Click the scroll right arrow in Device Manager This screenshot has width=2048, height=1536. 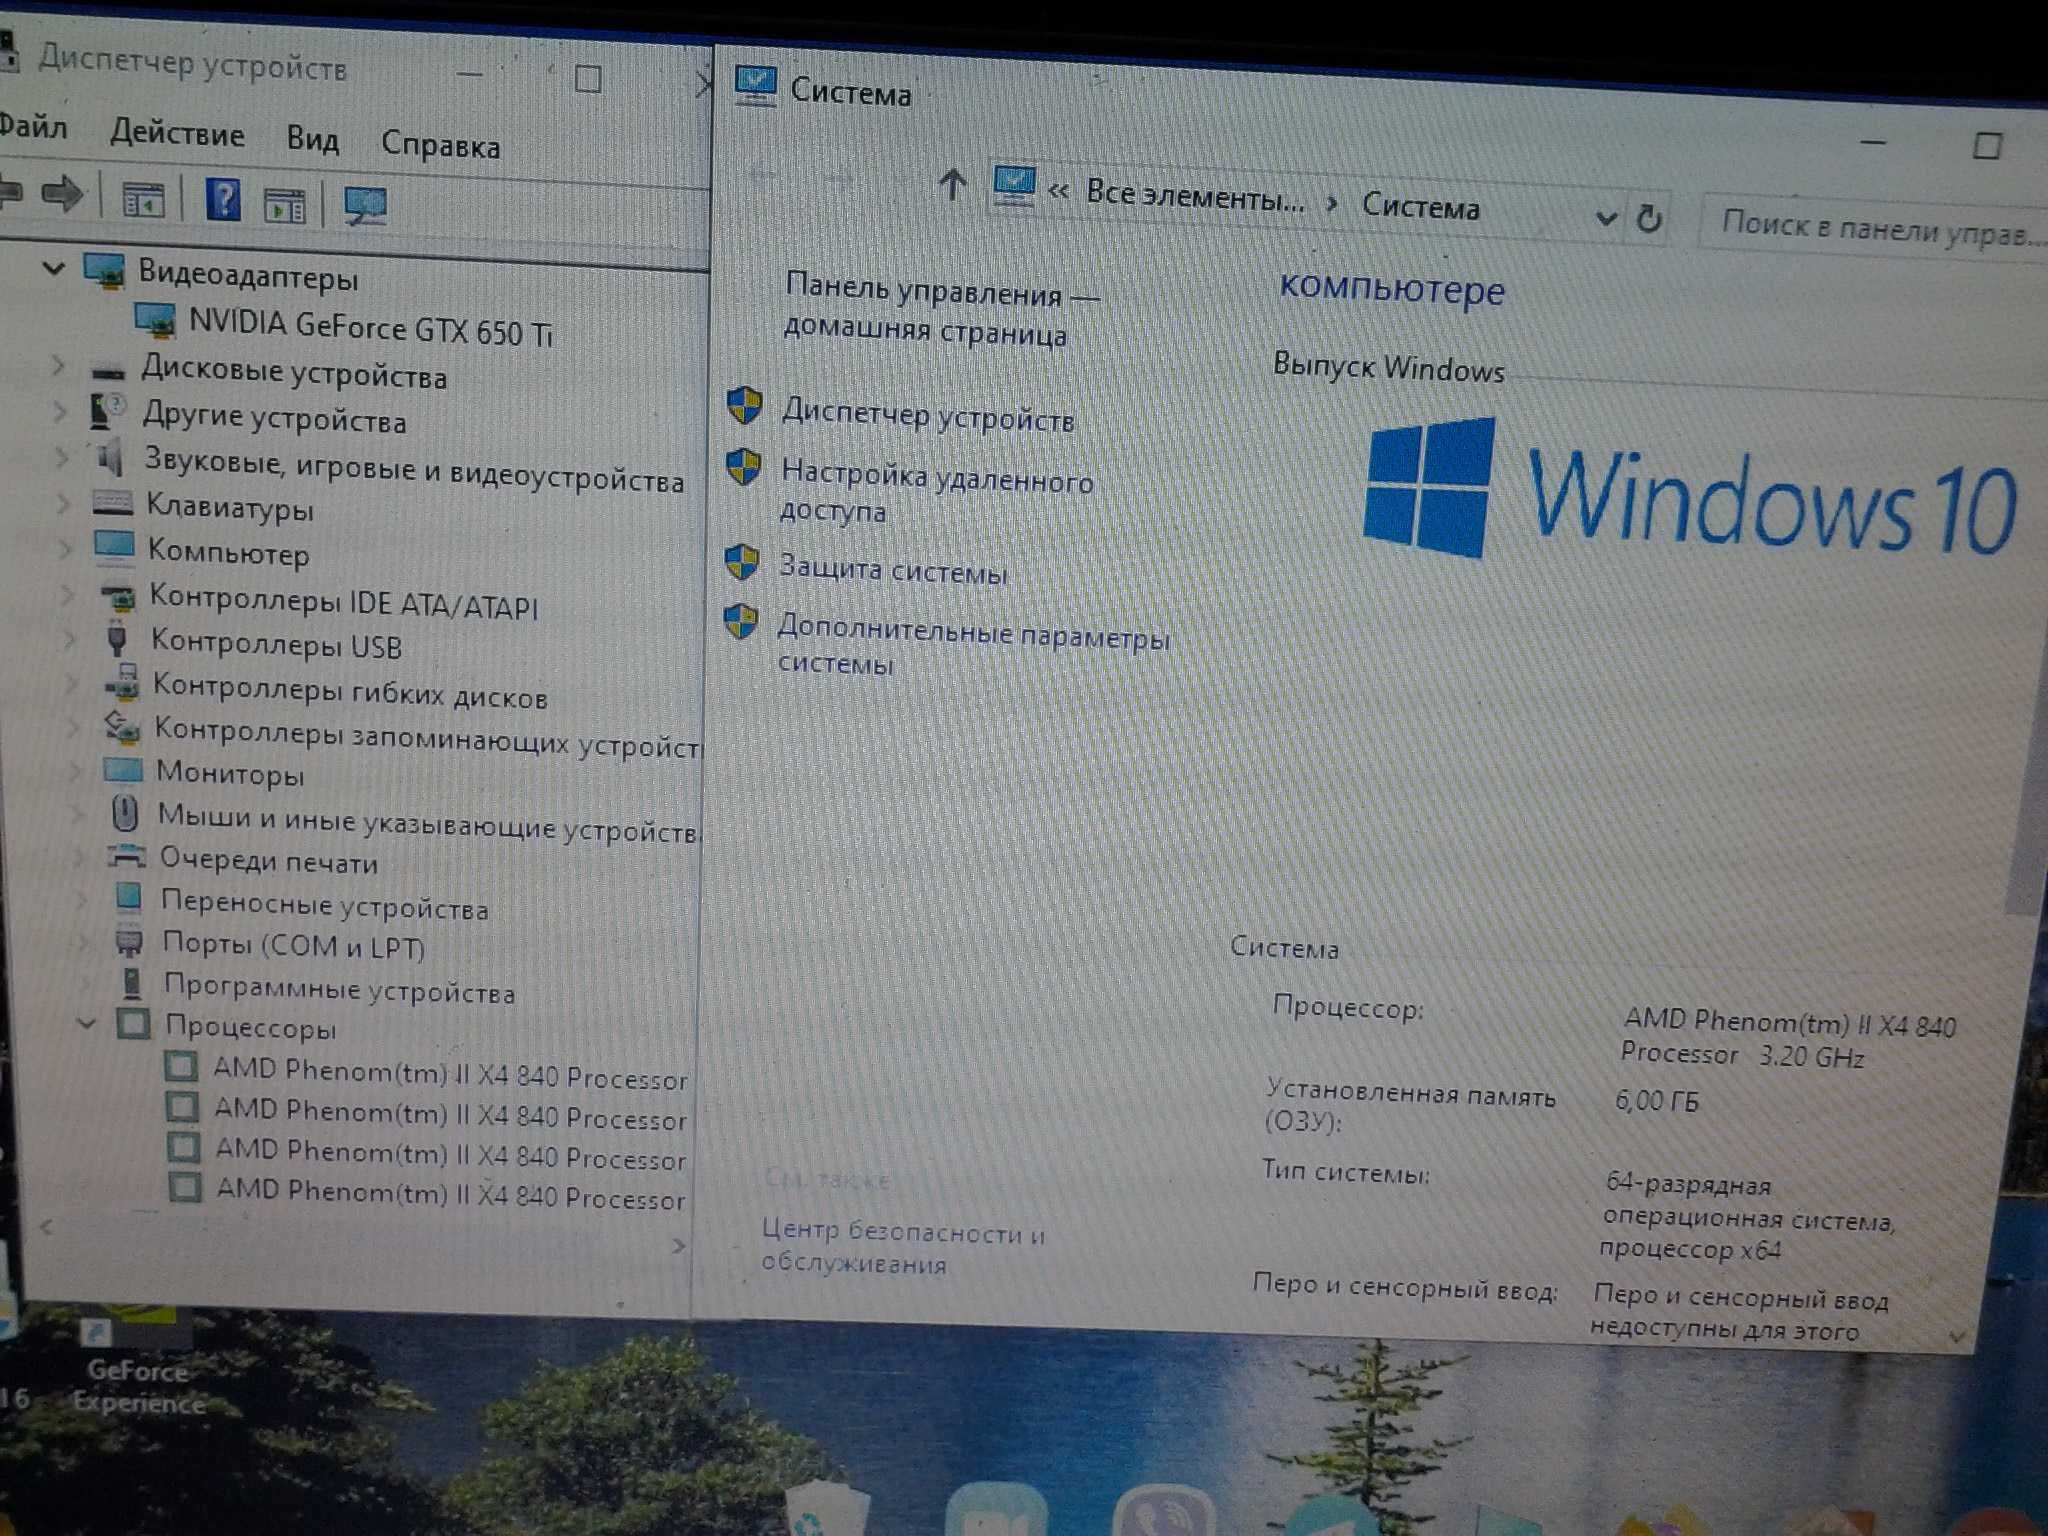(x=678, y=1246)
